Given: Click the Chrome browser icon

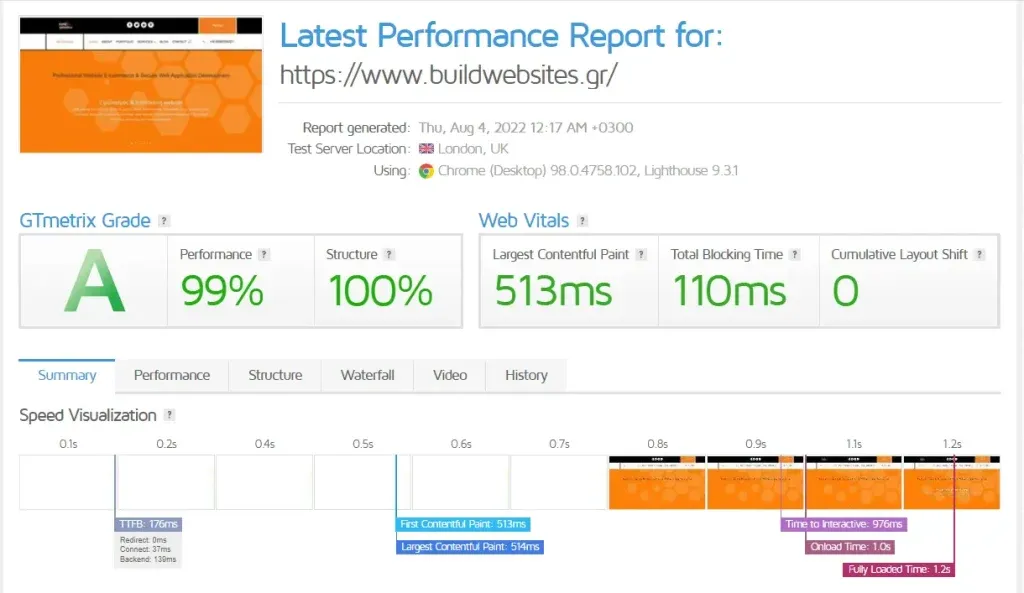Looking at the screenshot, I should click(x=425, y=170).
